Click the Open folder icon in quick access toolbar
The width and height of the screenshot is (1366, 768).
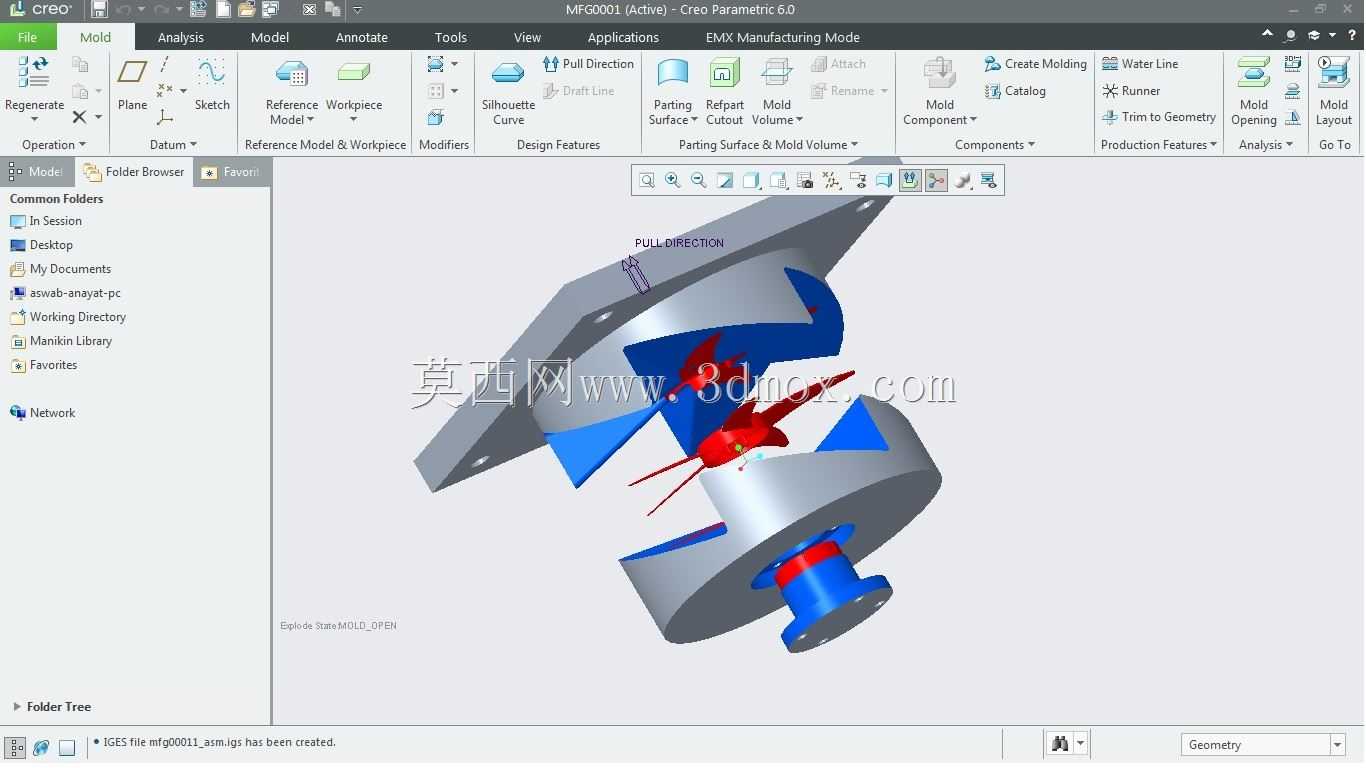click(x=247, y=10)
